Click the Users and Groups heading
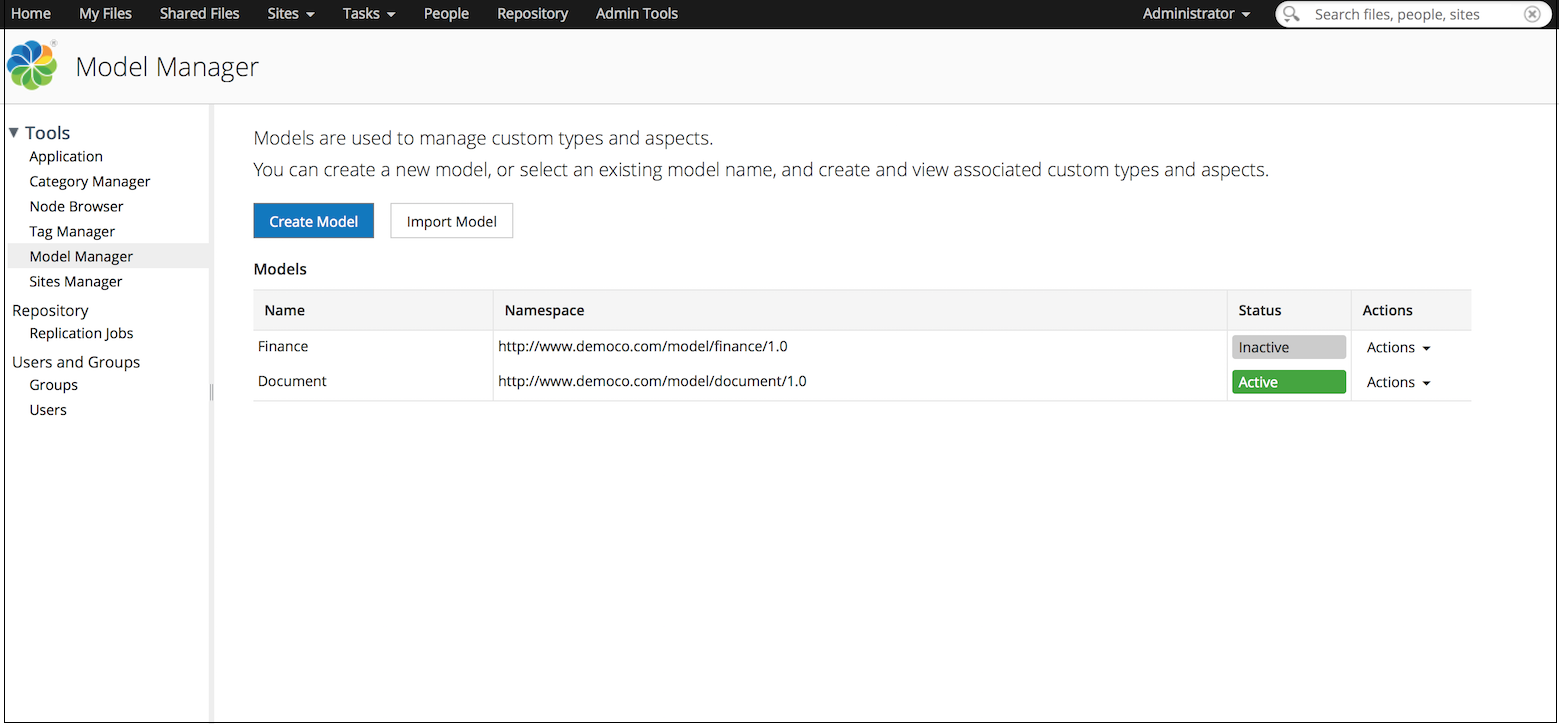 click(76, 362)
